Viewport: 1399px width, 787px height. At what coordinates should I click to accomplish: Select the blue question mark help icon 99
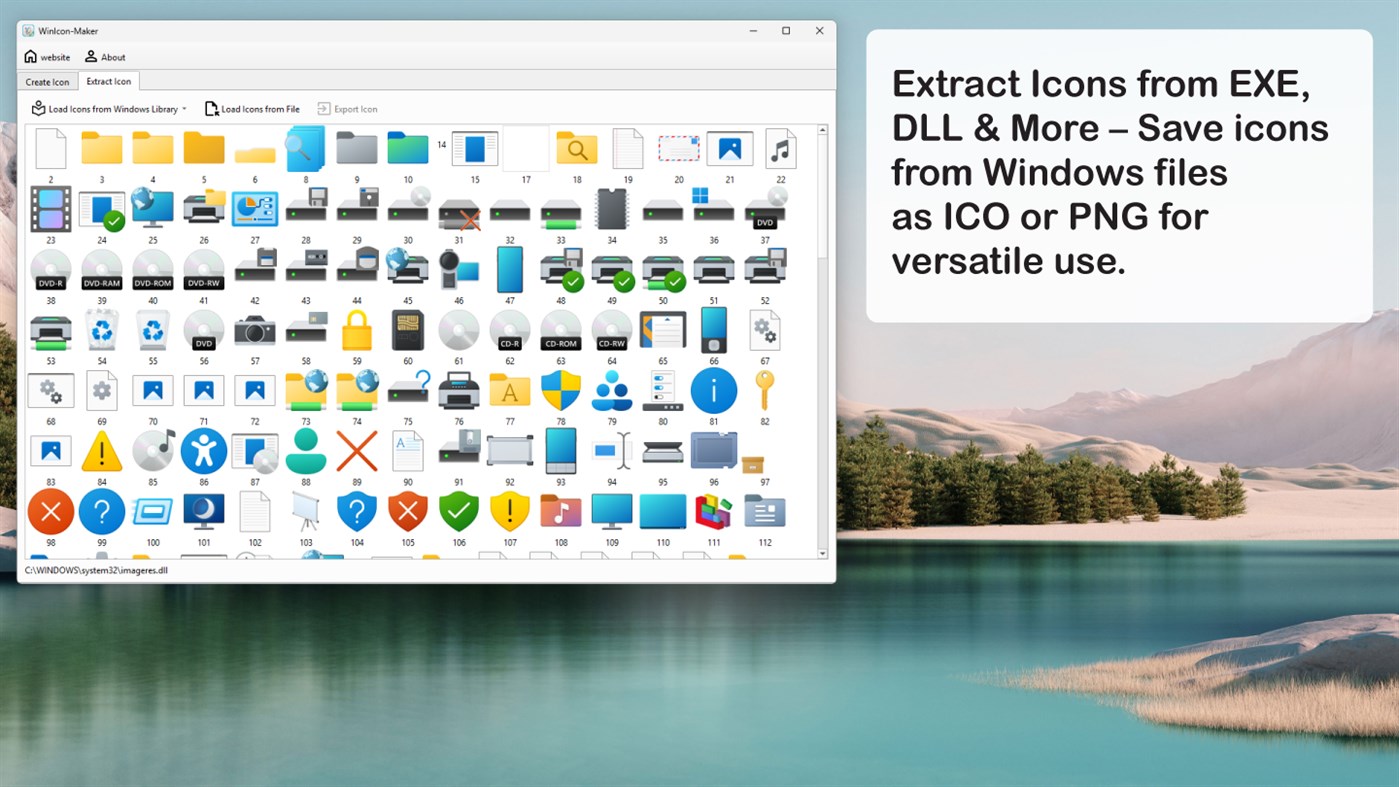[101, 511]
